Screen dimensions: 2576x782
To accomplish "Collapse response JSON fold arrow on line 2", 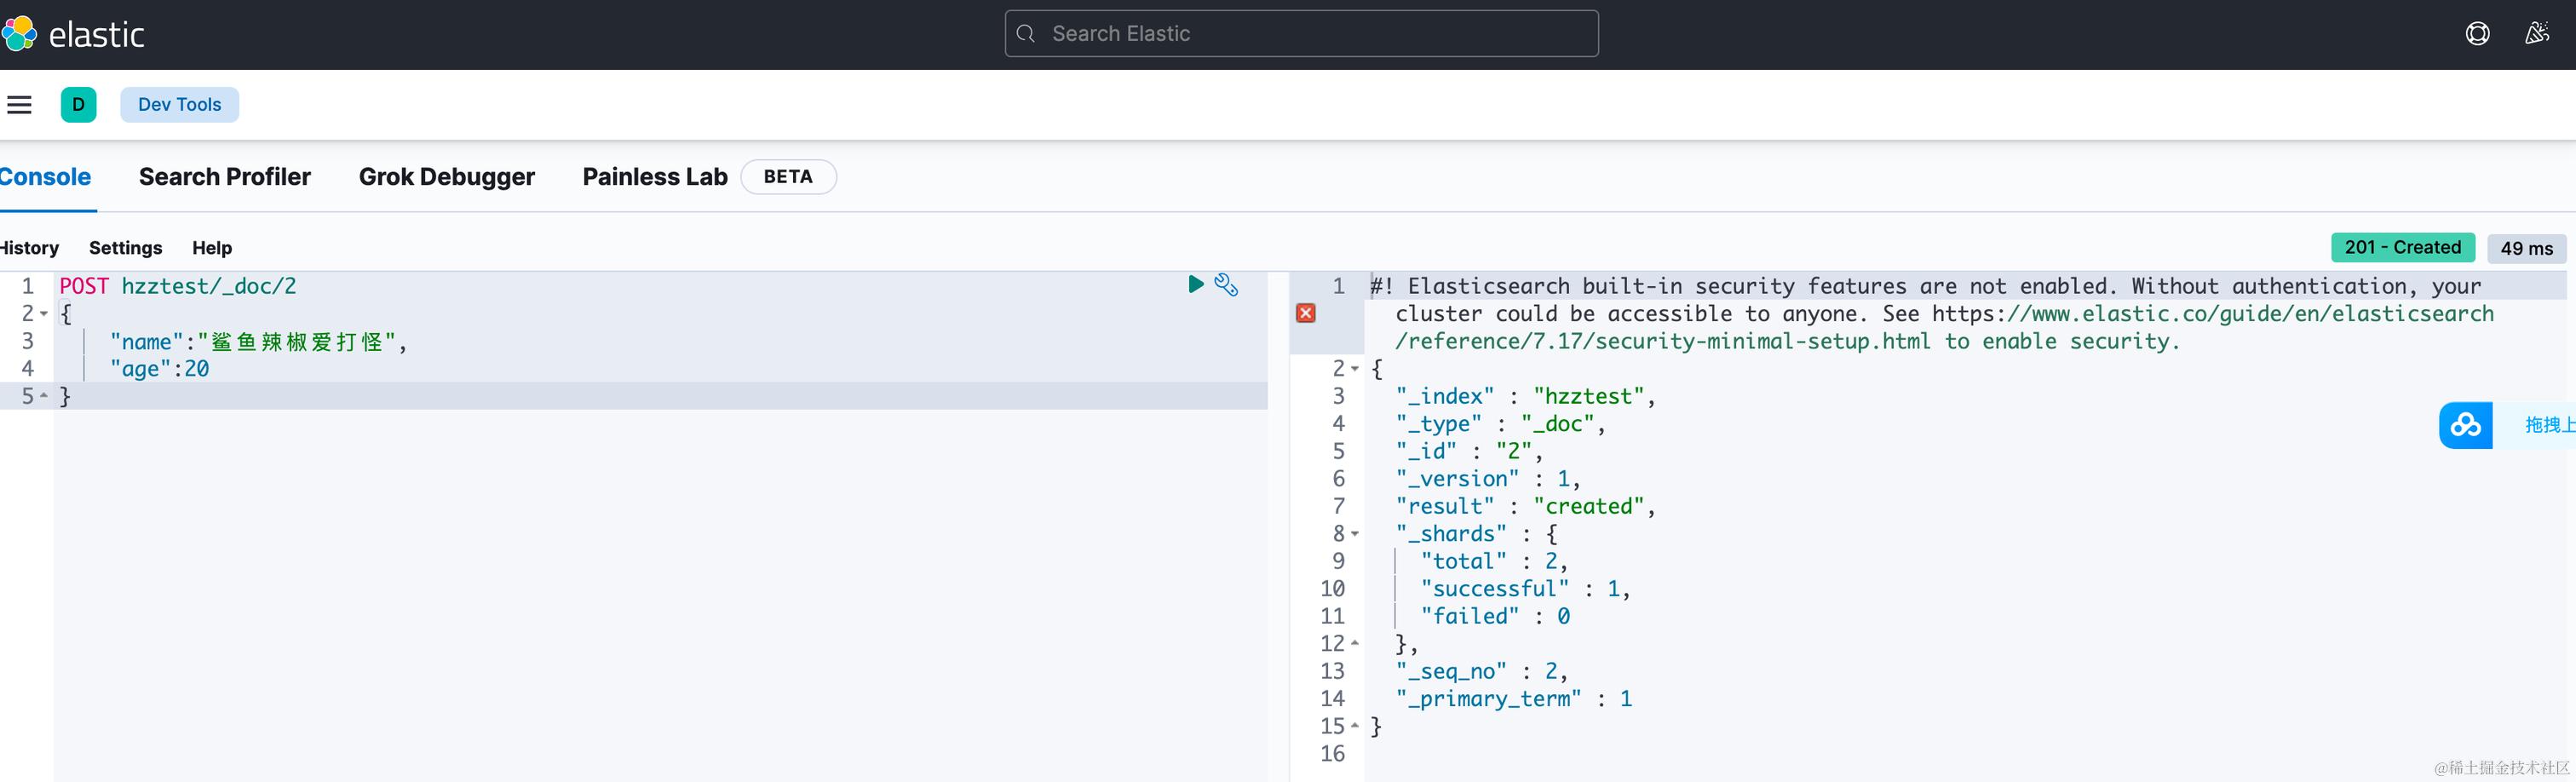I will (1355, 369).
